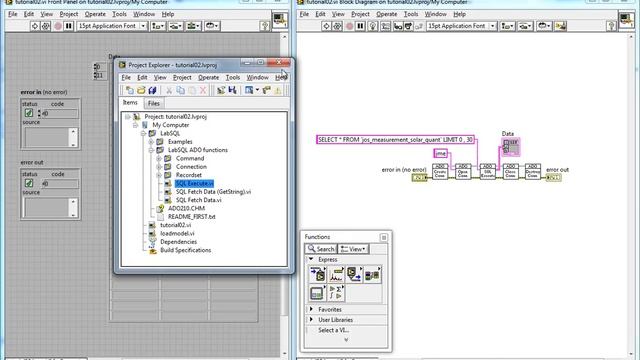Image resolution: width=640 pixels, height=360 pixels.
Task: Open Operate menu in Front Panel window
Action: 95,14
